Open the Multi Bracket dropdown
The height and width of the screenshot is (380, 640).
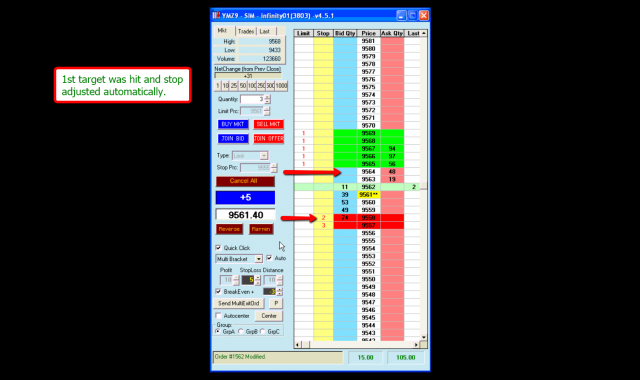point(258,259)
